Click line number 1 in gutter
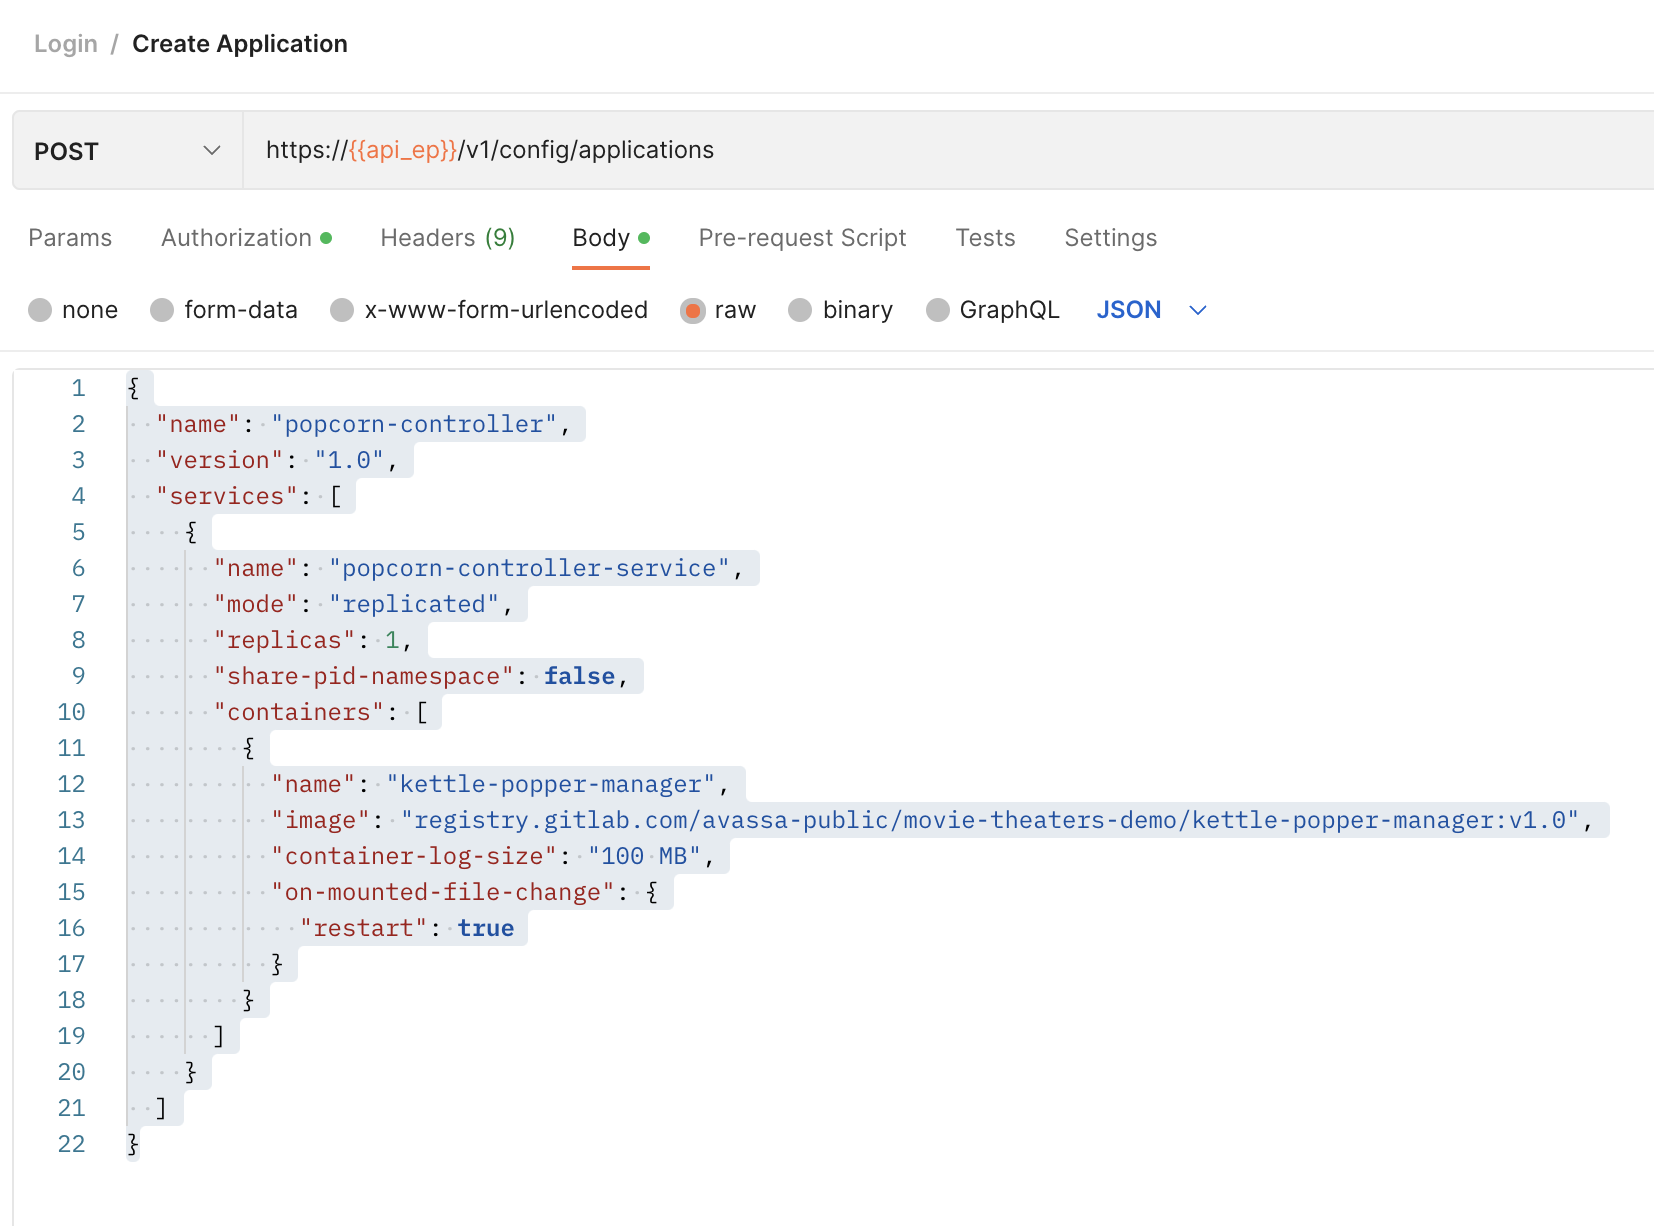The image size is (1654, 1226). click(x=78, y=388)
